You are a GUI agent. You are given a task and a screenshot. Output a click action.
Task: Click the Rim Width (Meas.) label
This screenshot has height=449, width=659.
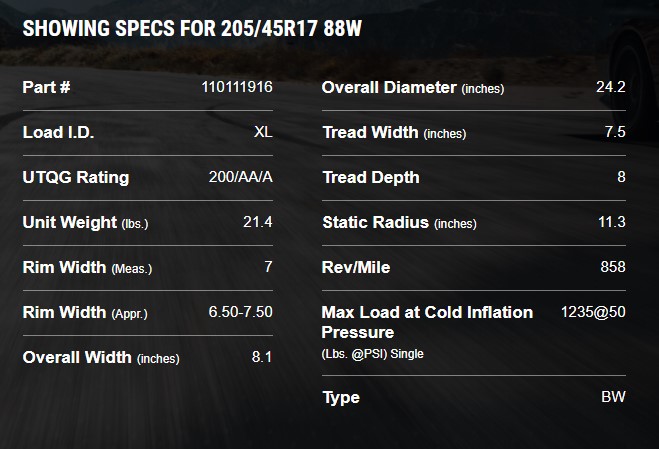87,267
